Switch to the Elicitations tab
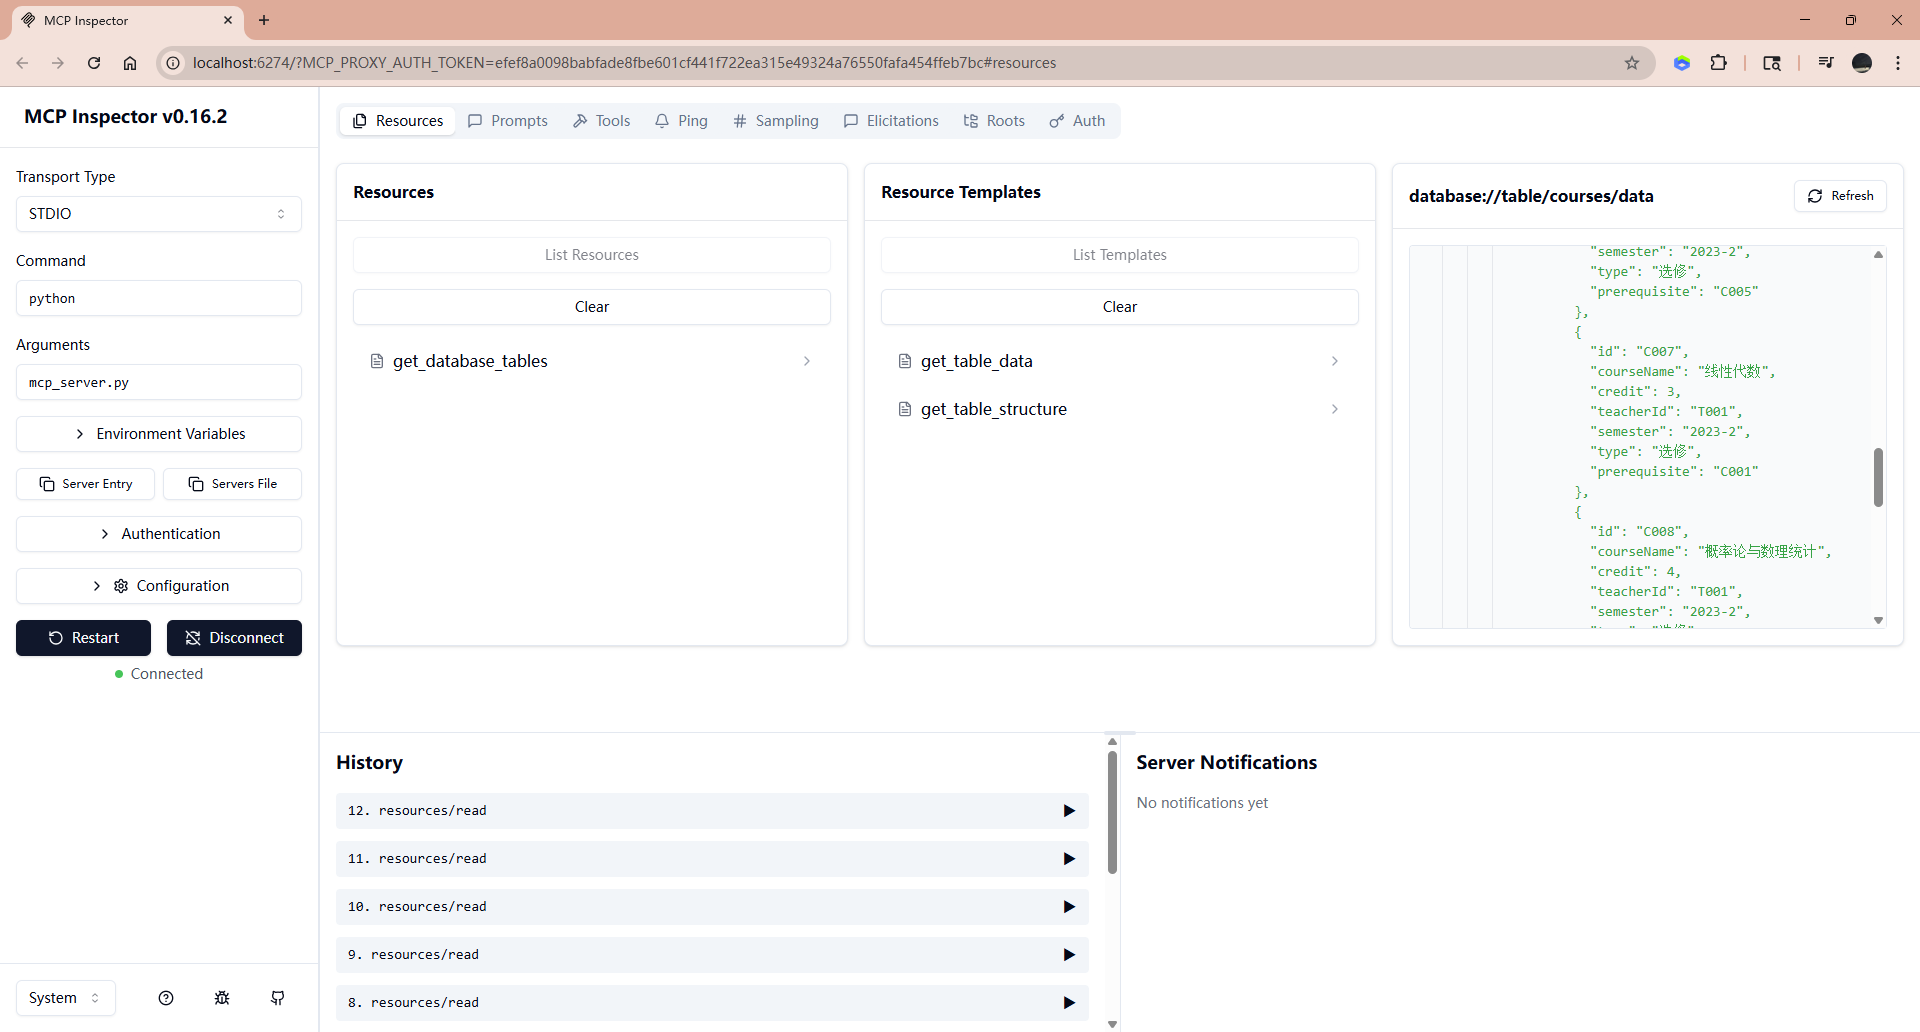This screenshot has height=1032, width=1920. pyautogui.click(x=891, y=121)
